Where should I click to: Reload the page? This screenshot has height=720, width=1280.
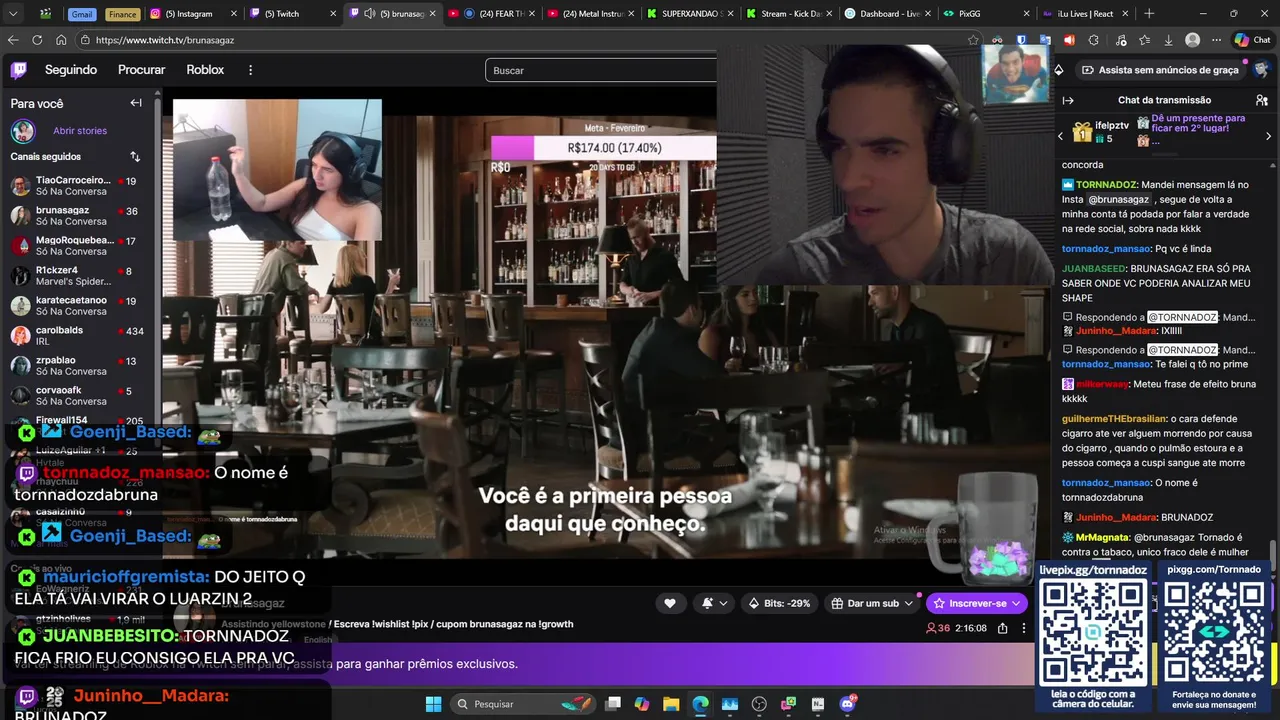click(37, 40)
